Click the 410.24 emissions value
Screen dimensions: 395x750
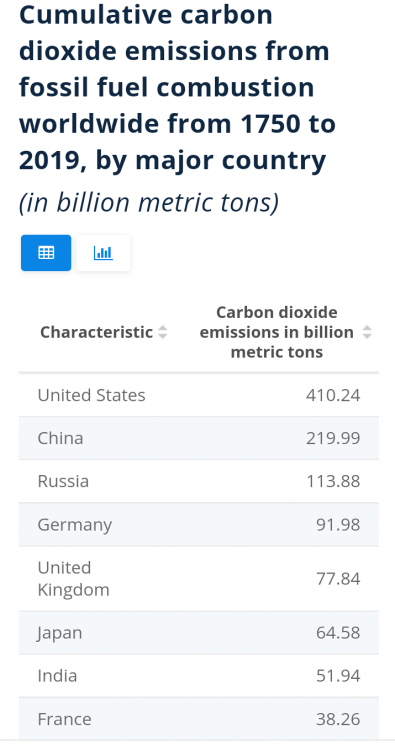tap(333, 395)
